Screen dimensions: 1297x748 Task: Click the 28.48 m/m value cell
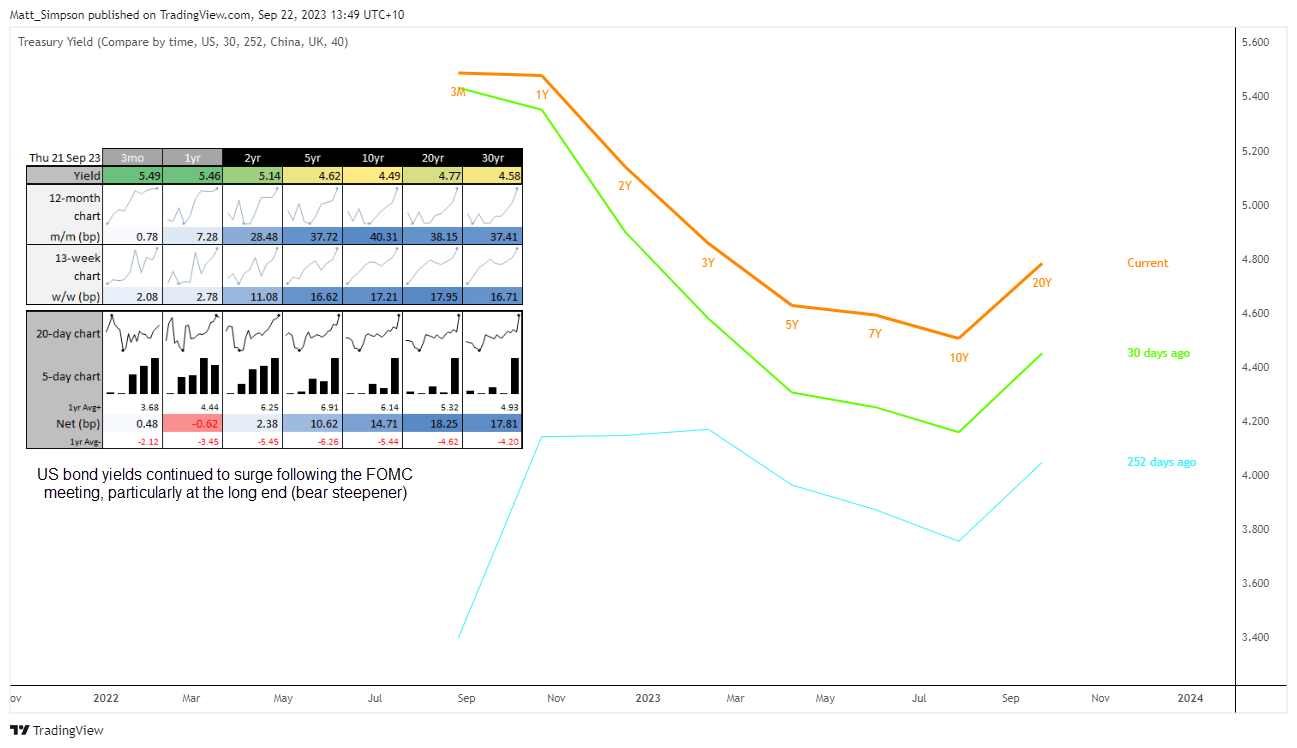(x=252, y=236)
